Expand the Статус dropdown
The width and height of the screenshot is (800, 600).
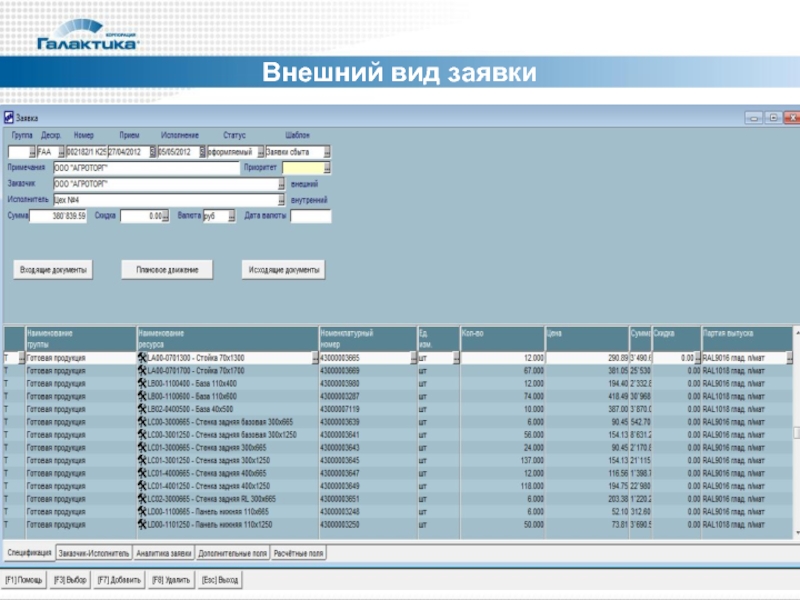[260, 152]
